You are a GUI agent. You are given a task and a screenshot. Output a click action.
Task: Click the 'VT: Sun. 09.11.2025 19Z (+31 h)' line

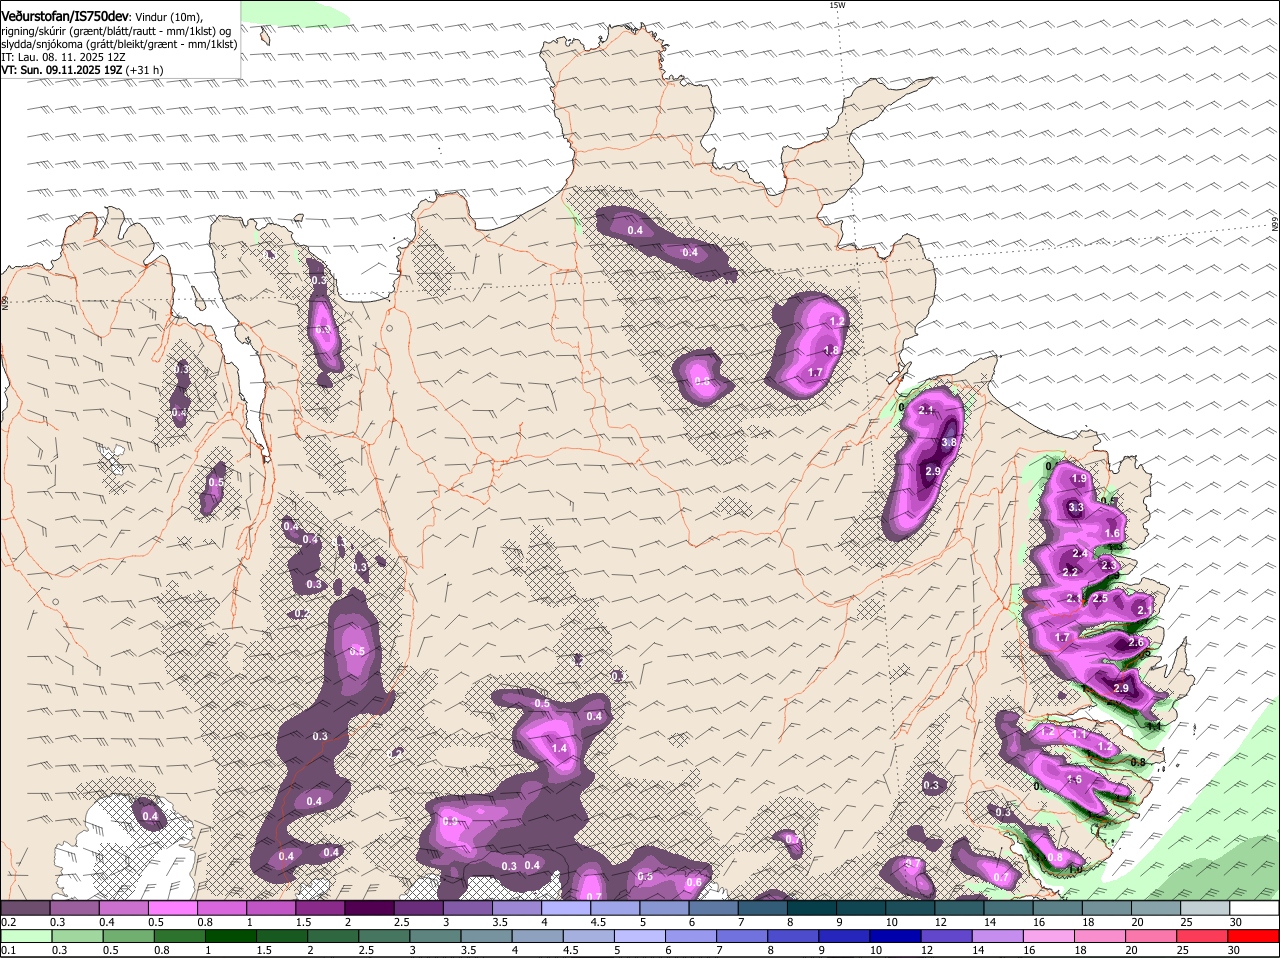pyautogui.click(x=82, y=70)
